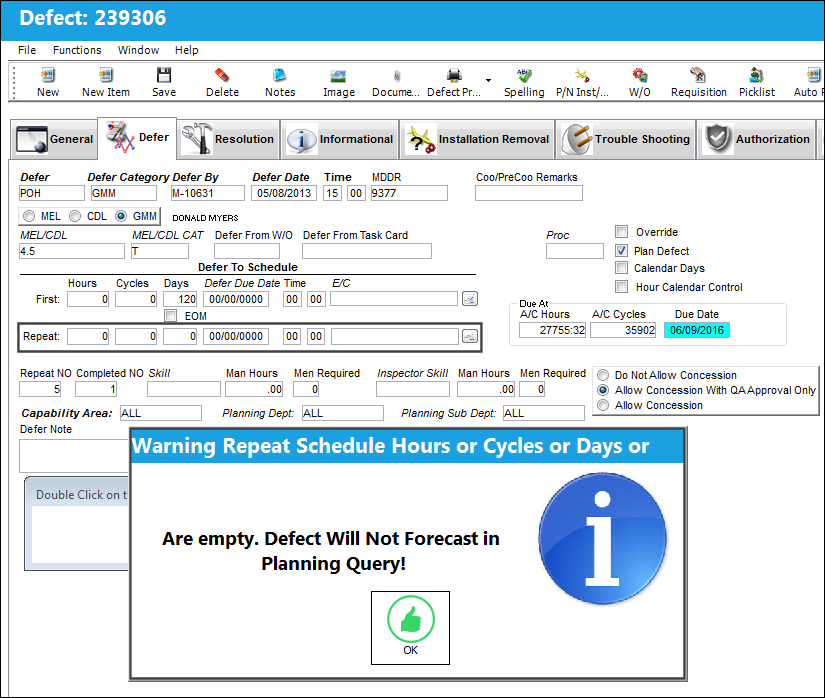Image resolution: width=825 pixels, height=698 pixels.
Task: Select the MEL radio button
Action: [29, 216]
